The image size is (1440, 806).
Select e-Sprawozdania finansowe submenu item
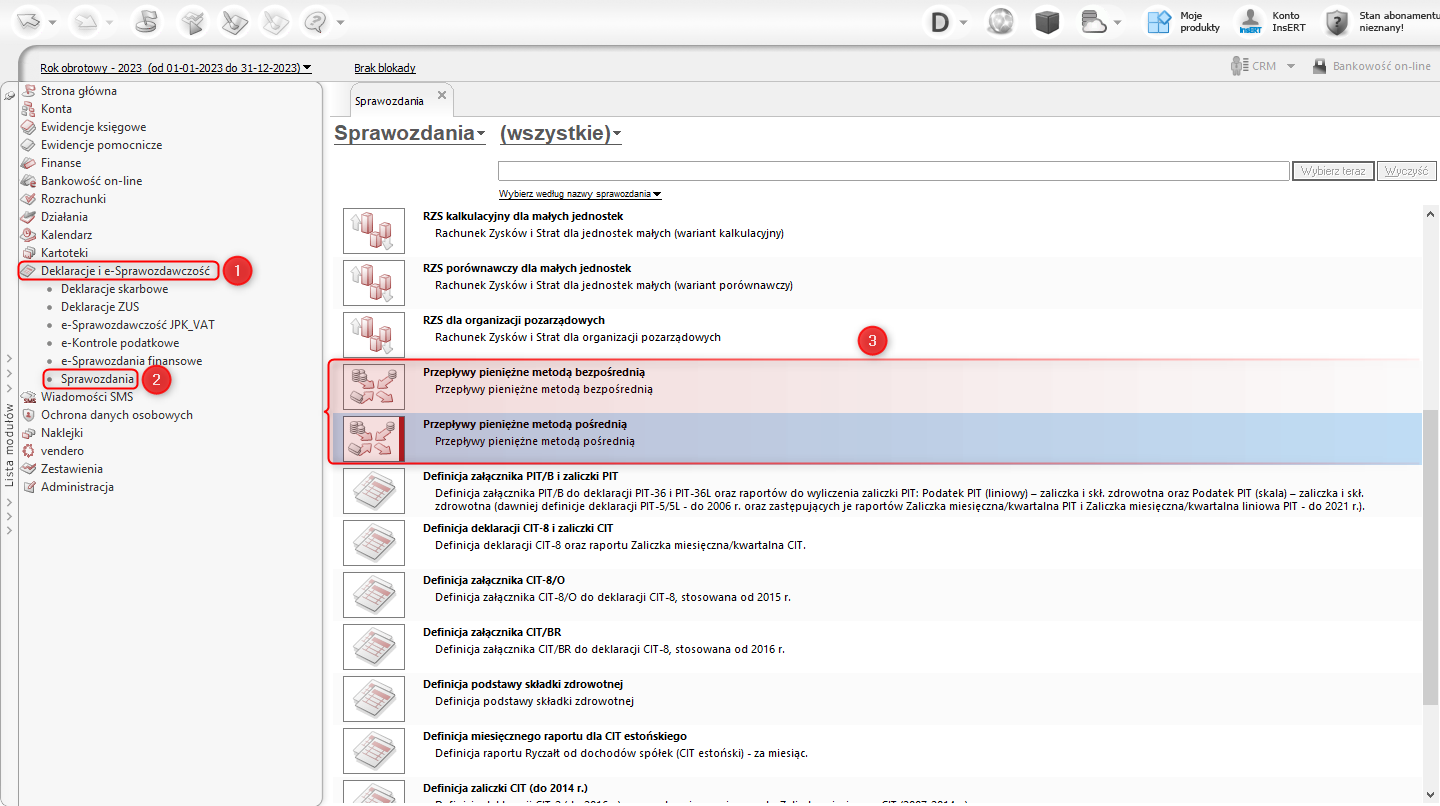(132, 361)
